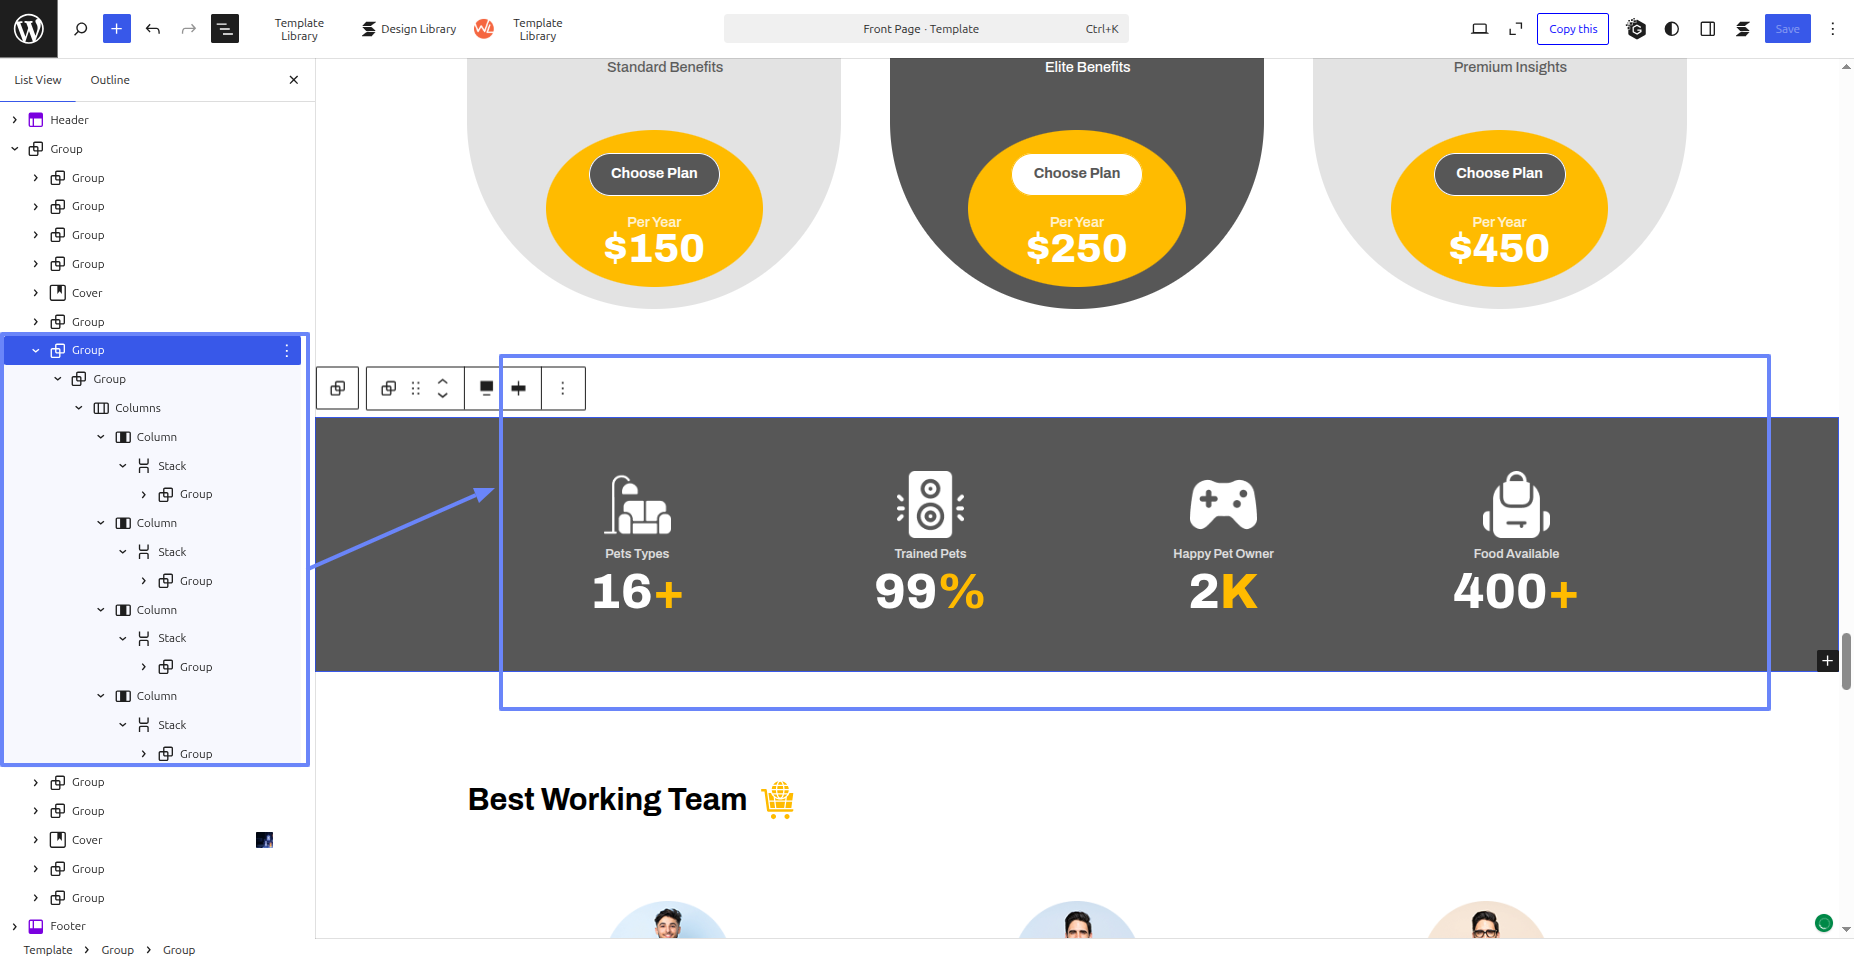The height and width of the screenshot is (961, 1854).
Task: Select the List View tab
Action: (38, 80)
